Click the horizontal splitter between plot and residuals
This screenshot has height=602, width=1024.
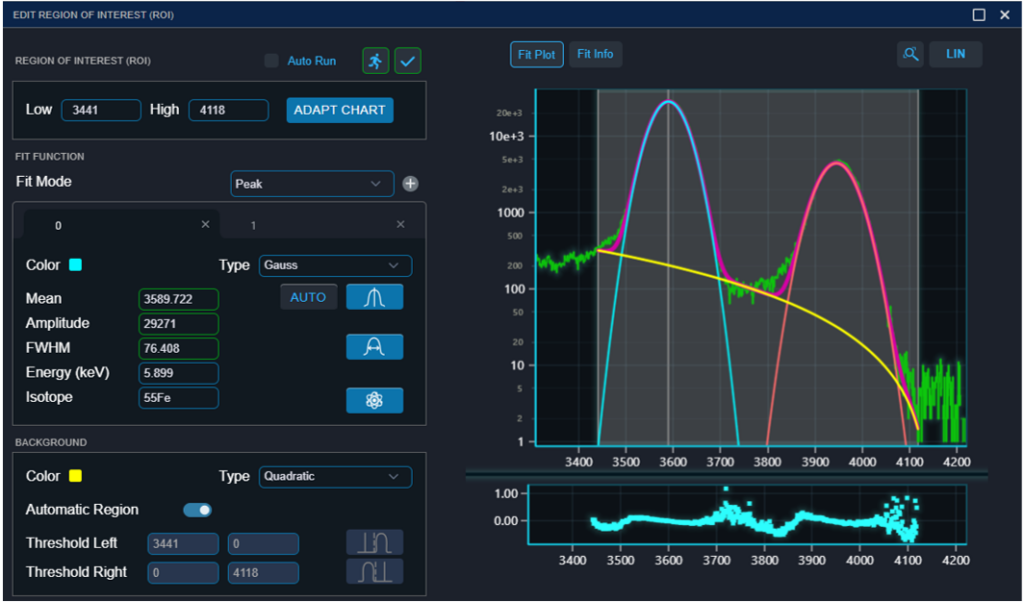(x=726, y=473)
